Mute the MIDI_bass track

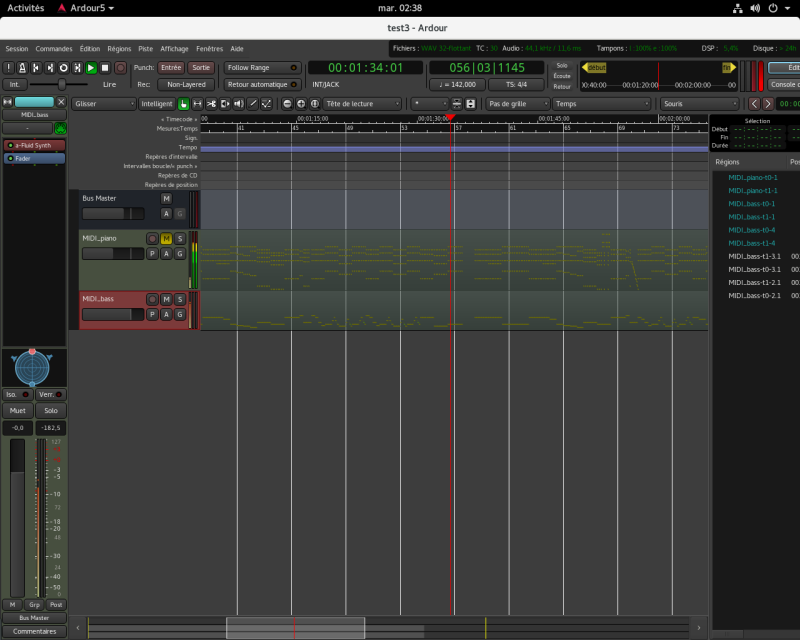pyautogui.click(x=166, y=299)
